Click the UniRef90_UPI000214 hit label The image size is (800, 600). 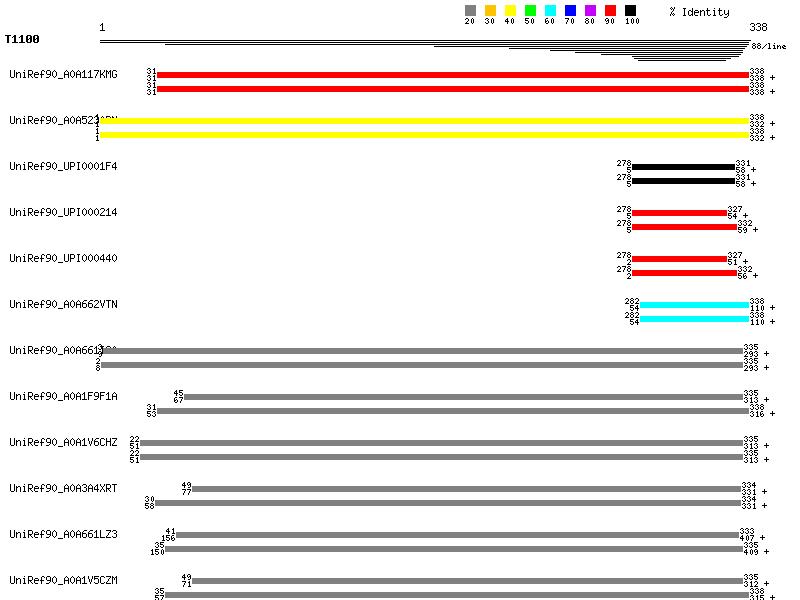[x=63, y=212]
